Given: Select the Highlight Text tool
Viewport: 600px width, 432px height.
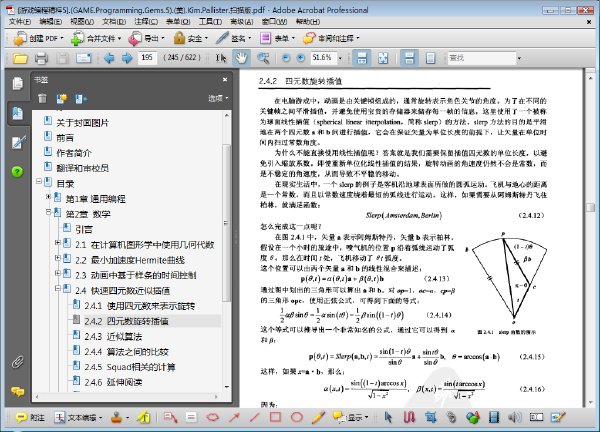Looking at the screenshot, I should click(144, 417).
